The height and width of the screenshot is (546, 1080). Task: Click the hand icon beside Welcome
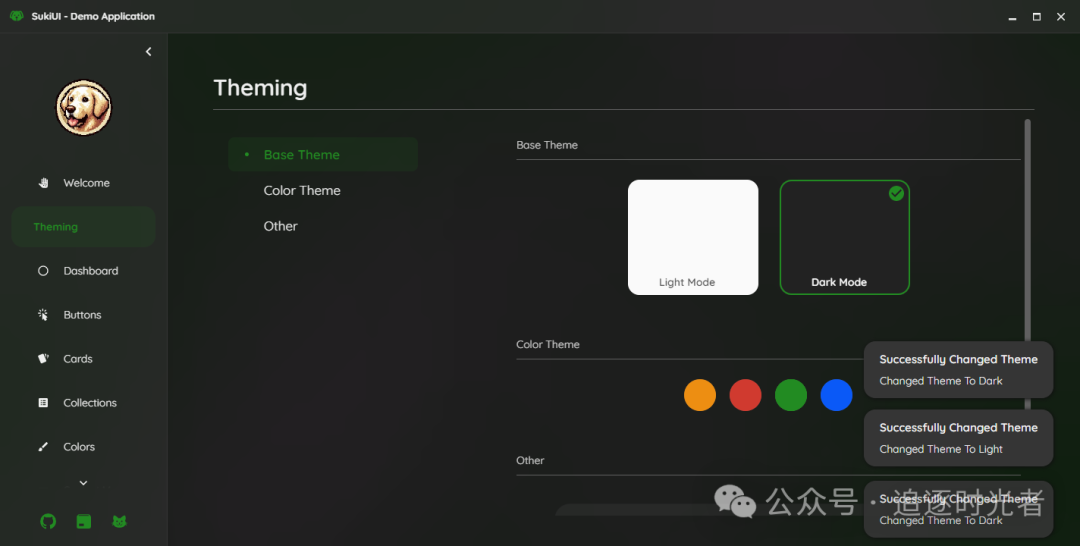(x=43, y=183)
